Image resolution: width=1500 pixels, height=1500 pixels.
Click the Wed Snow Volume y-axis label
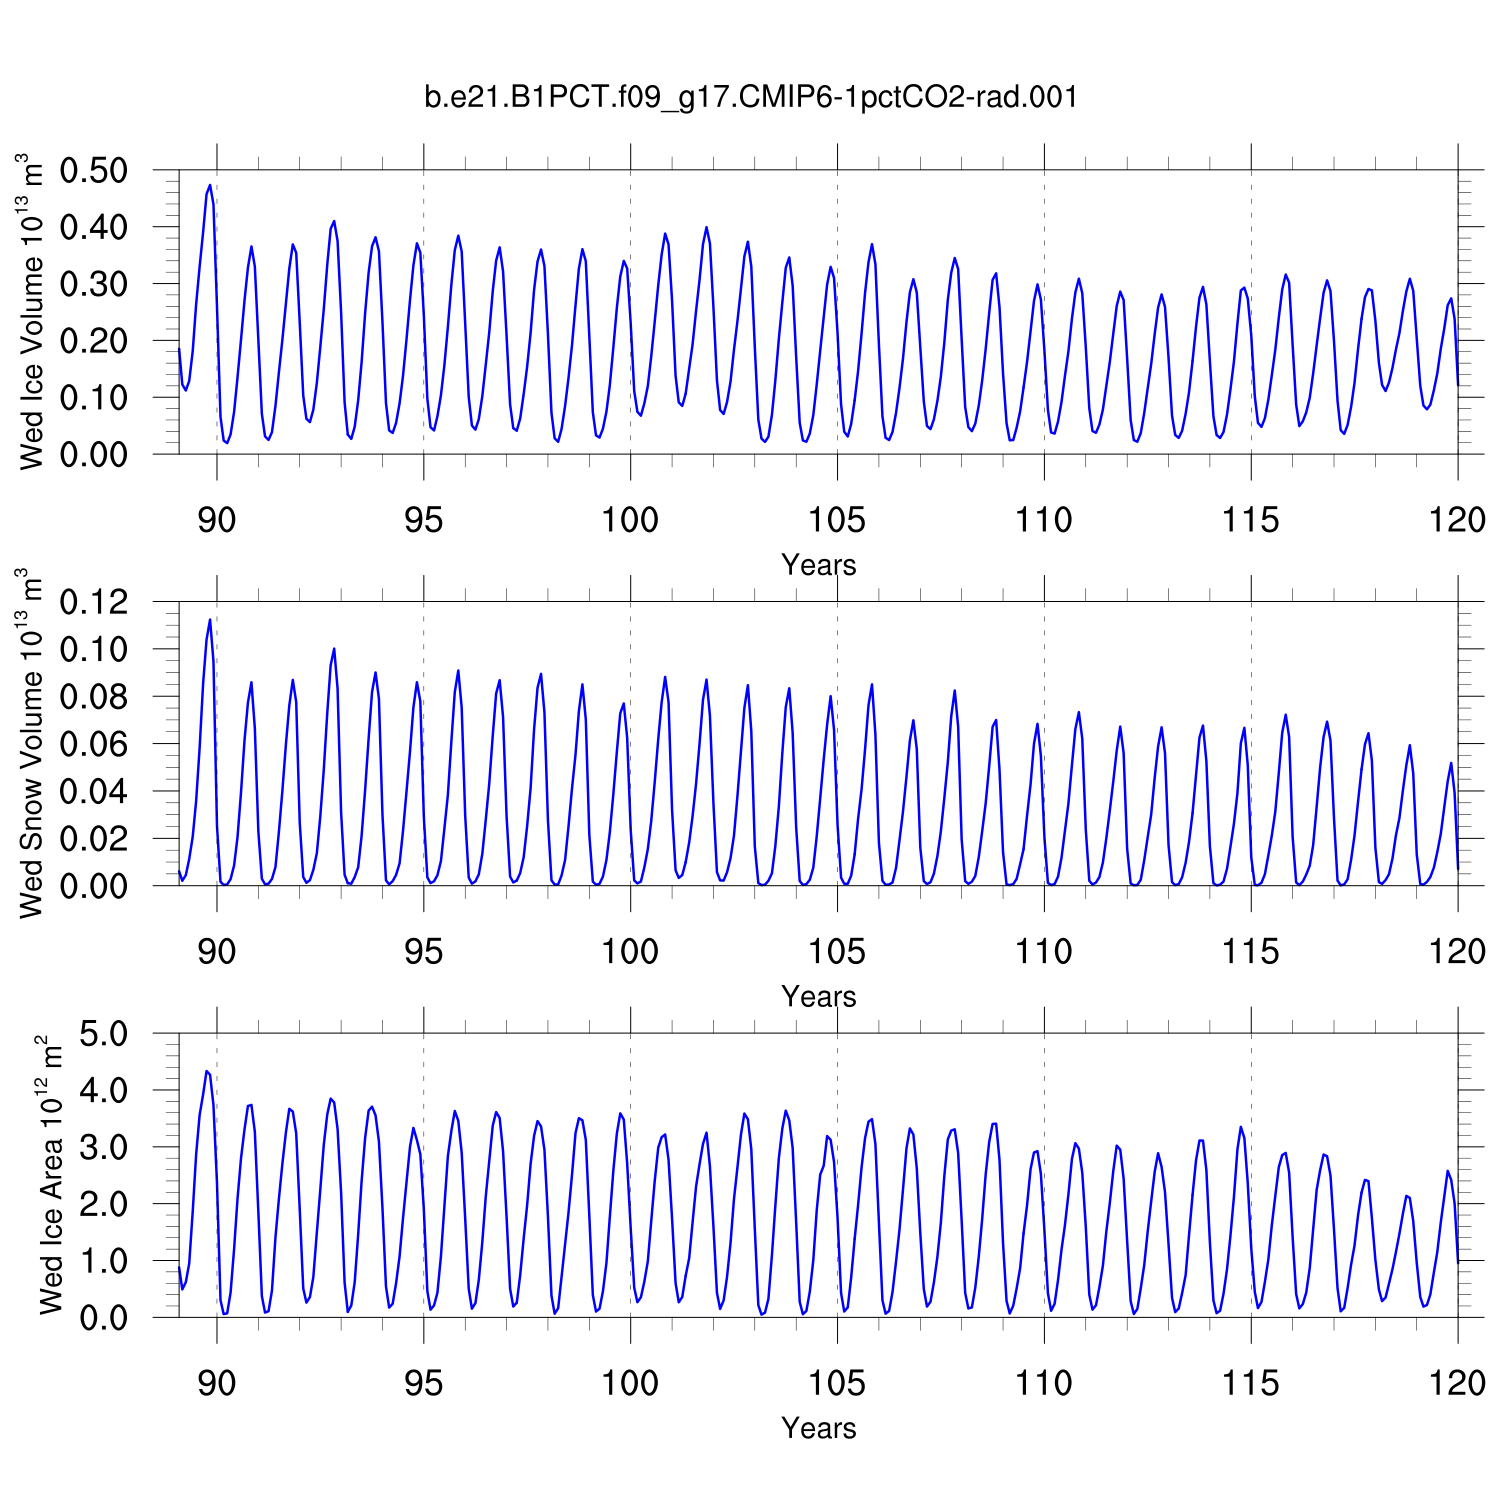(x=33, y=743)
